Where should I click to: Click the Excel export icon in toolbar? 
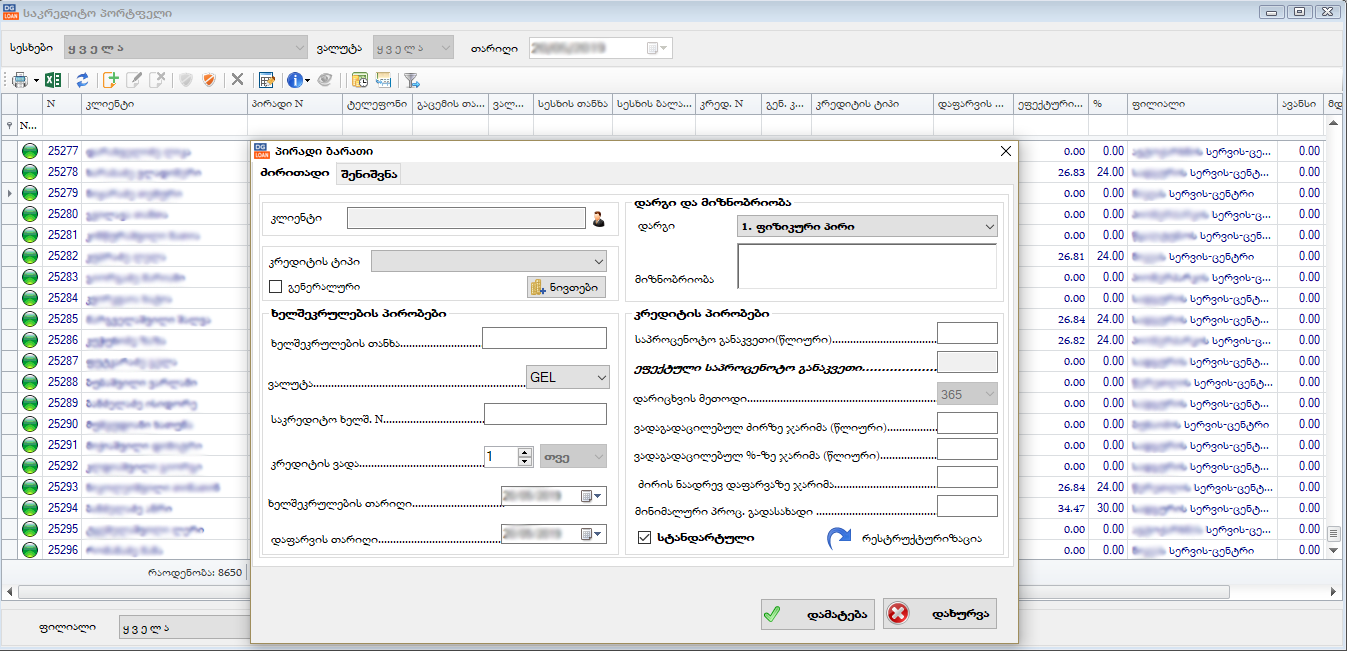[x=54, y=80]
